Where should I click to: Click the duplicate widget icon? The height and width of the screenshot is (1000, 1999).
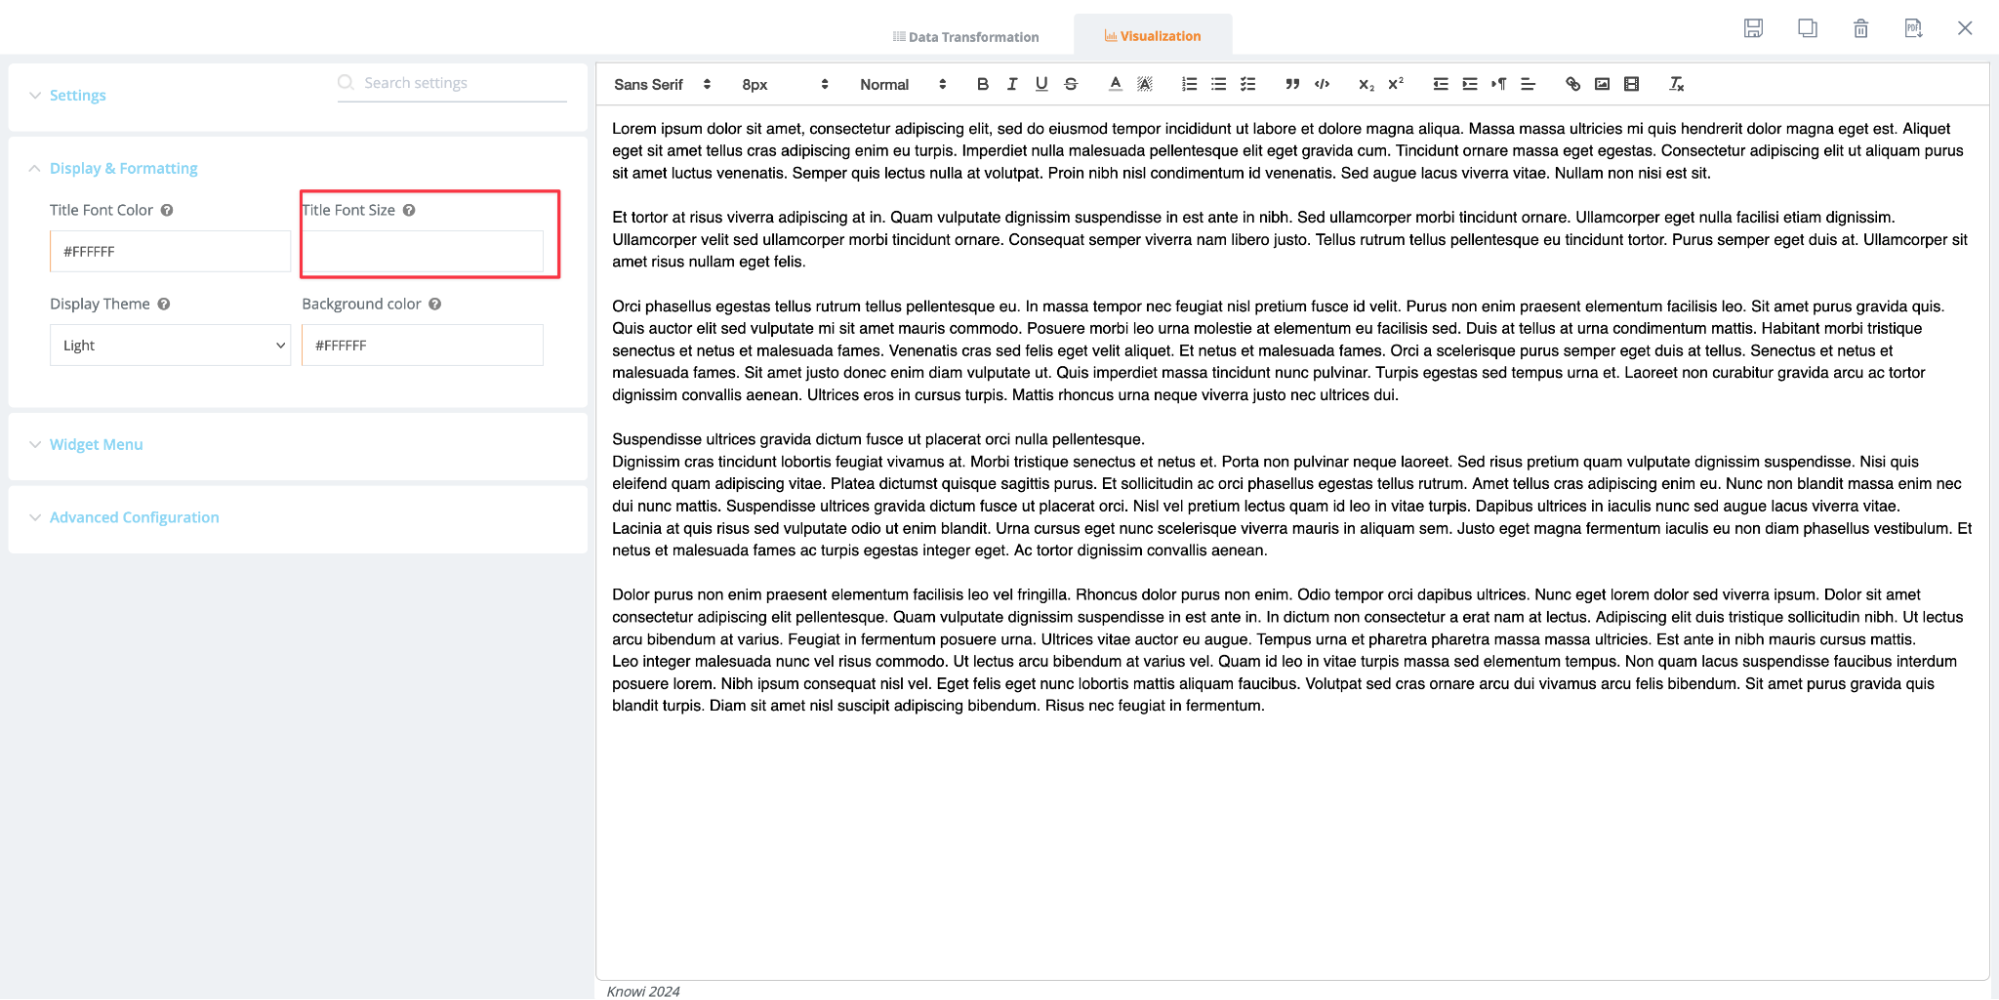(1807, 28)
